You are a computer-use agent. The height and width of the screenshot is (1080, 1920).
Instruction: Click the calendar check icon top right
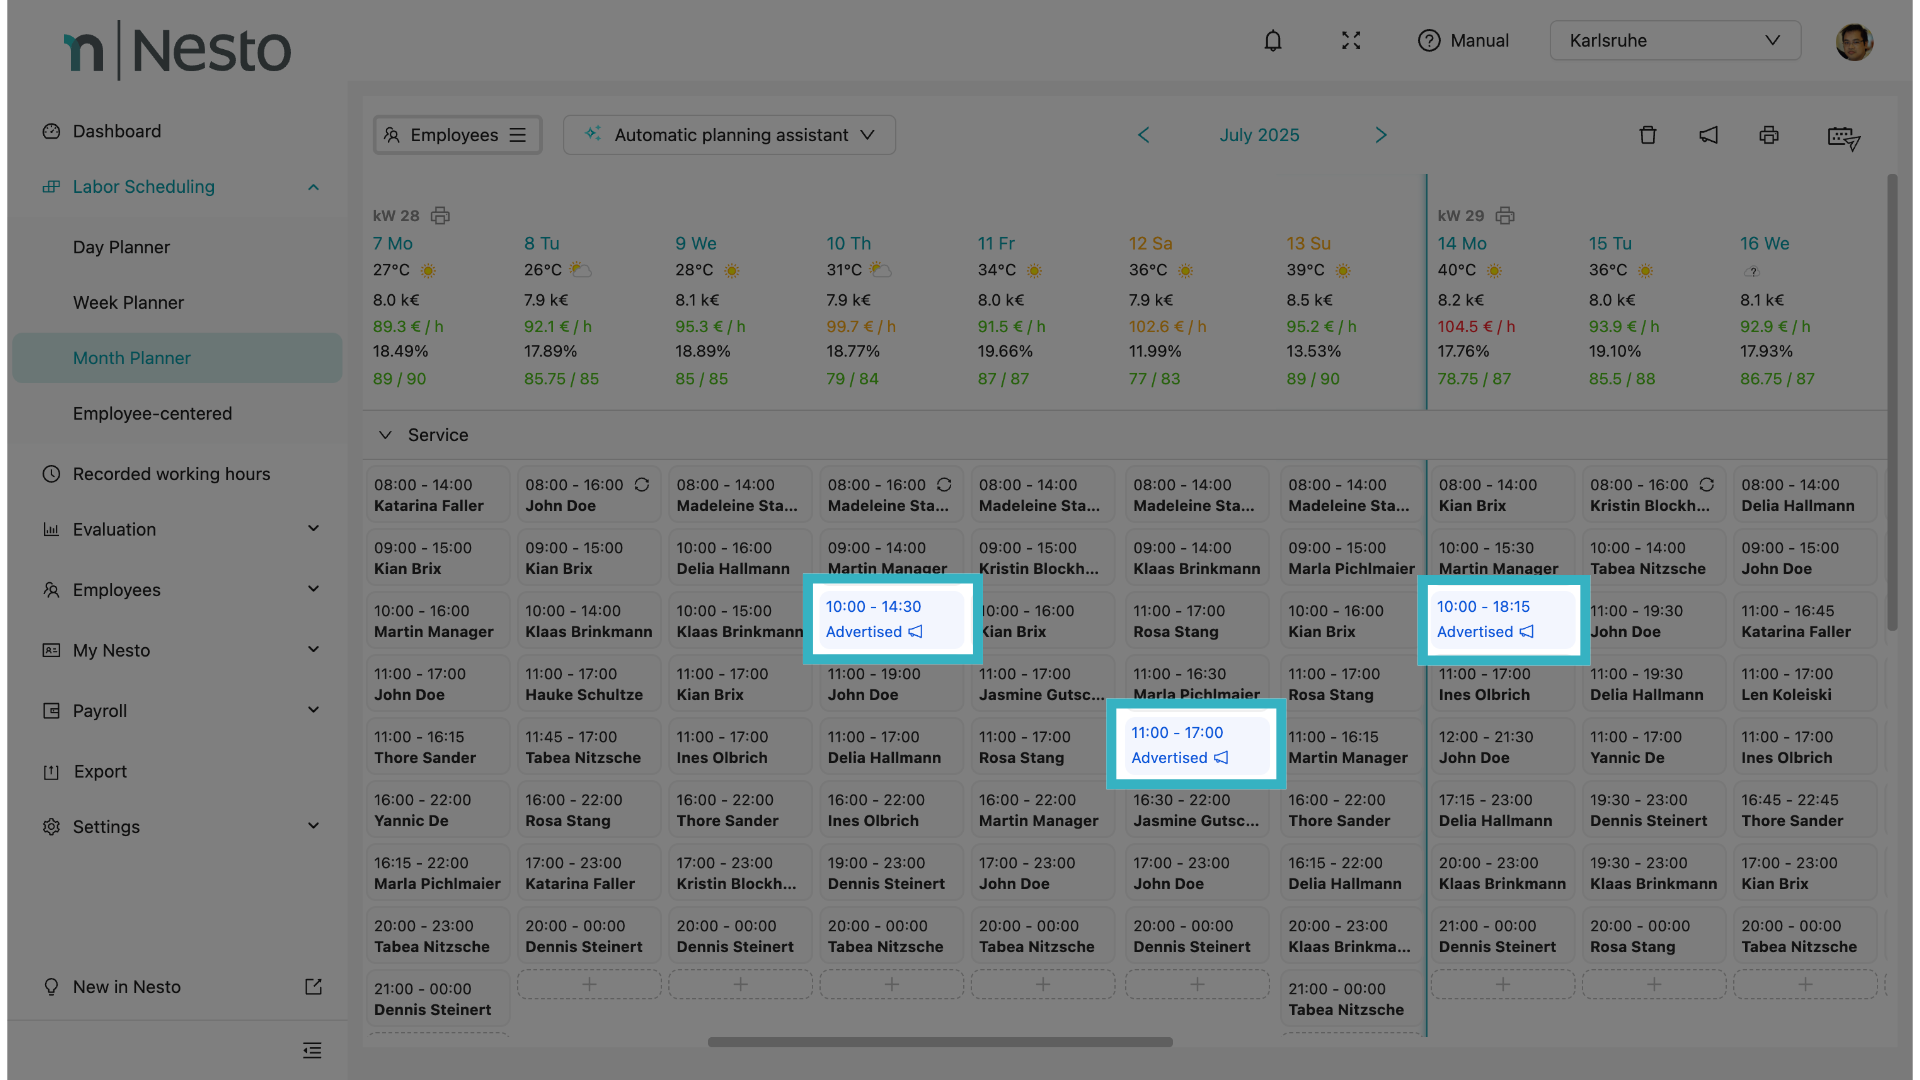pos(1843,138)
